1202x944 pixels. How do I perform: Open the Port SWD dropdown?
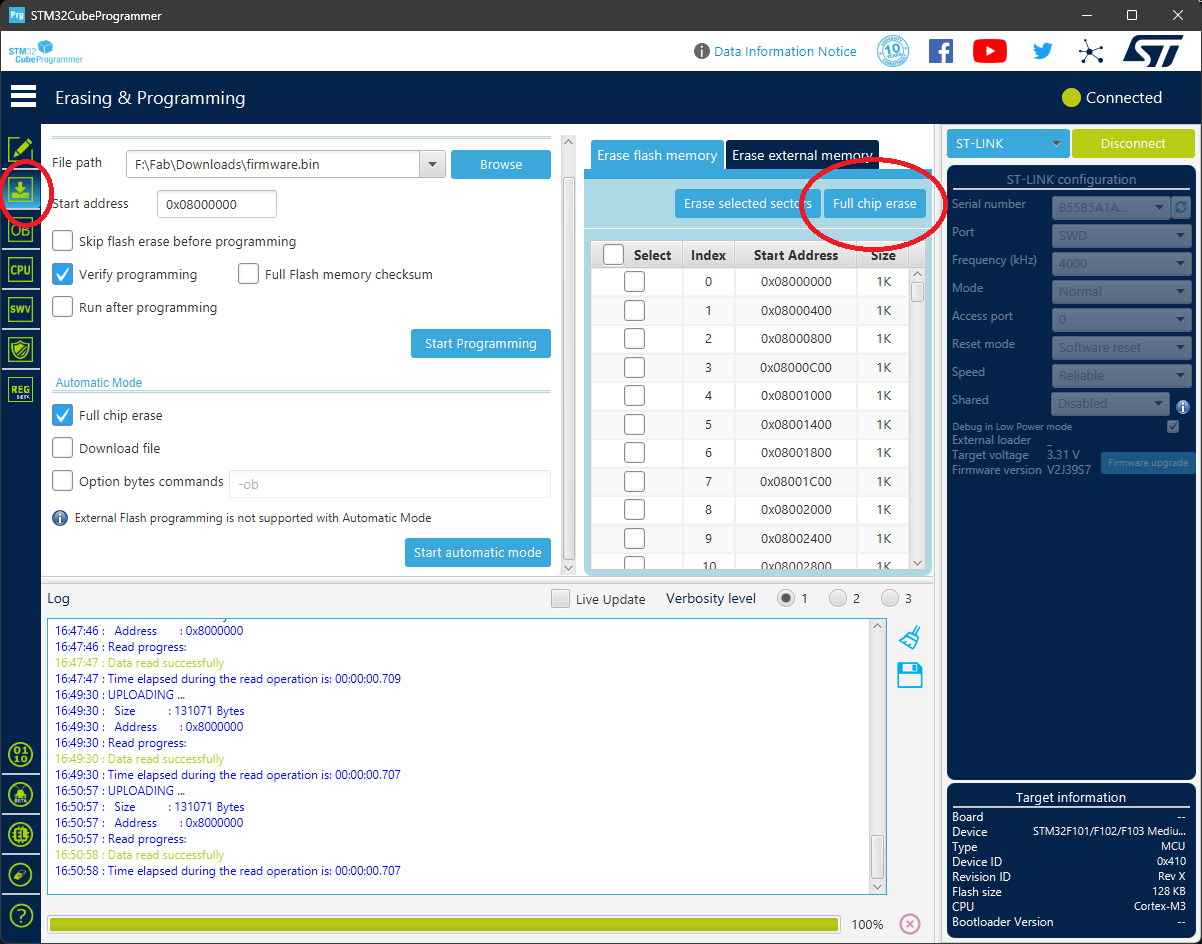pos(1121,235)
